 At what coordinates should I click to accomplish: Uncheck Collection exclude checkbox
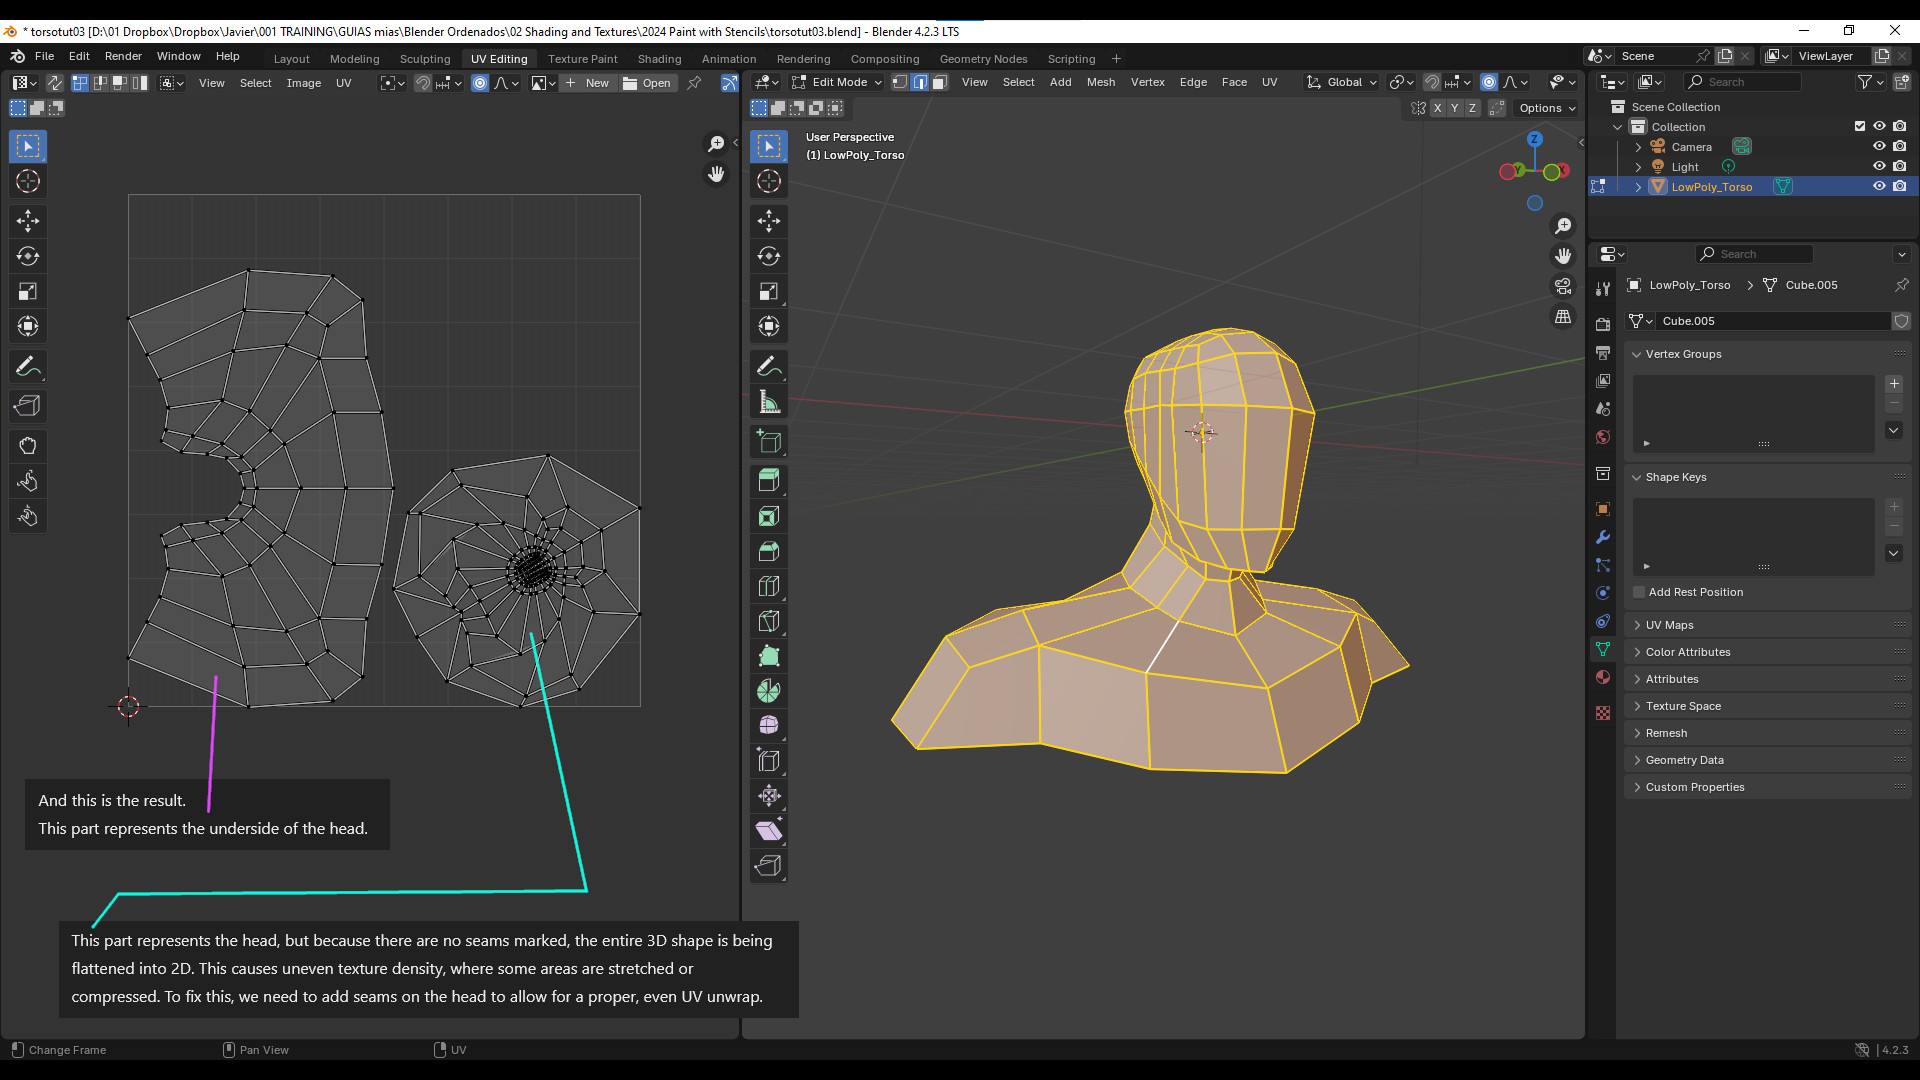click(1860, 126)
